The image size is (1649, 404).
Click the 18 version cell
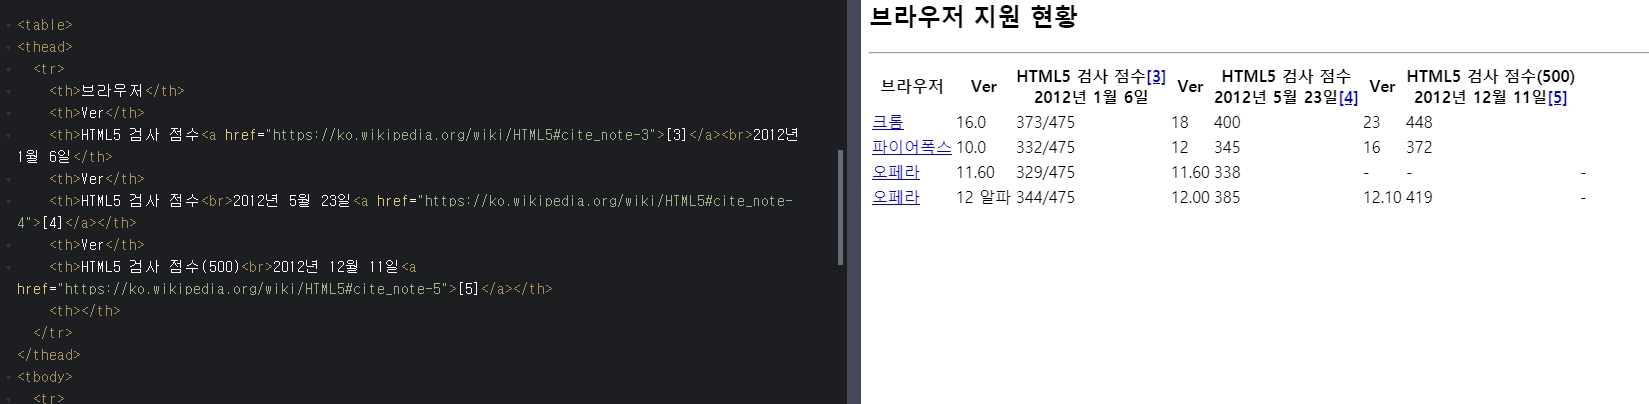pos(1180,122)
